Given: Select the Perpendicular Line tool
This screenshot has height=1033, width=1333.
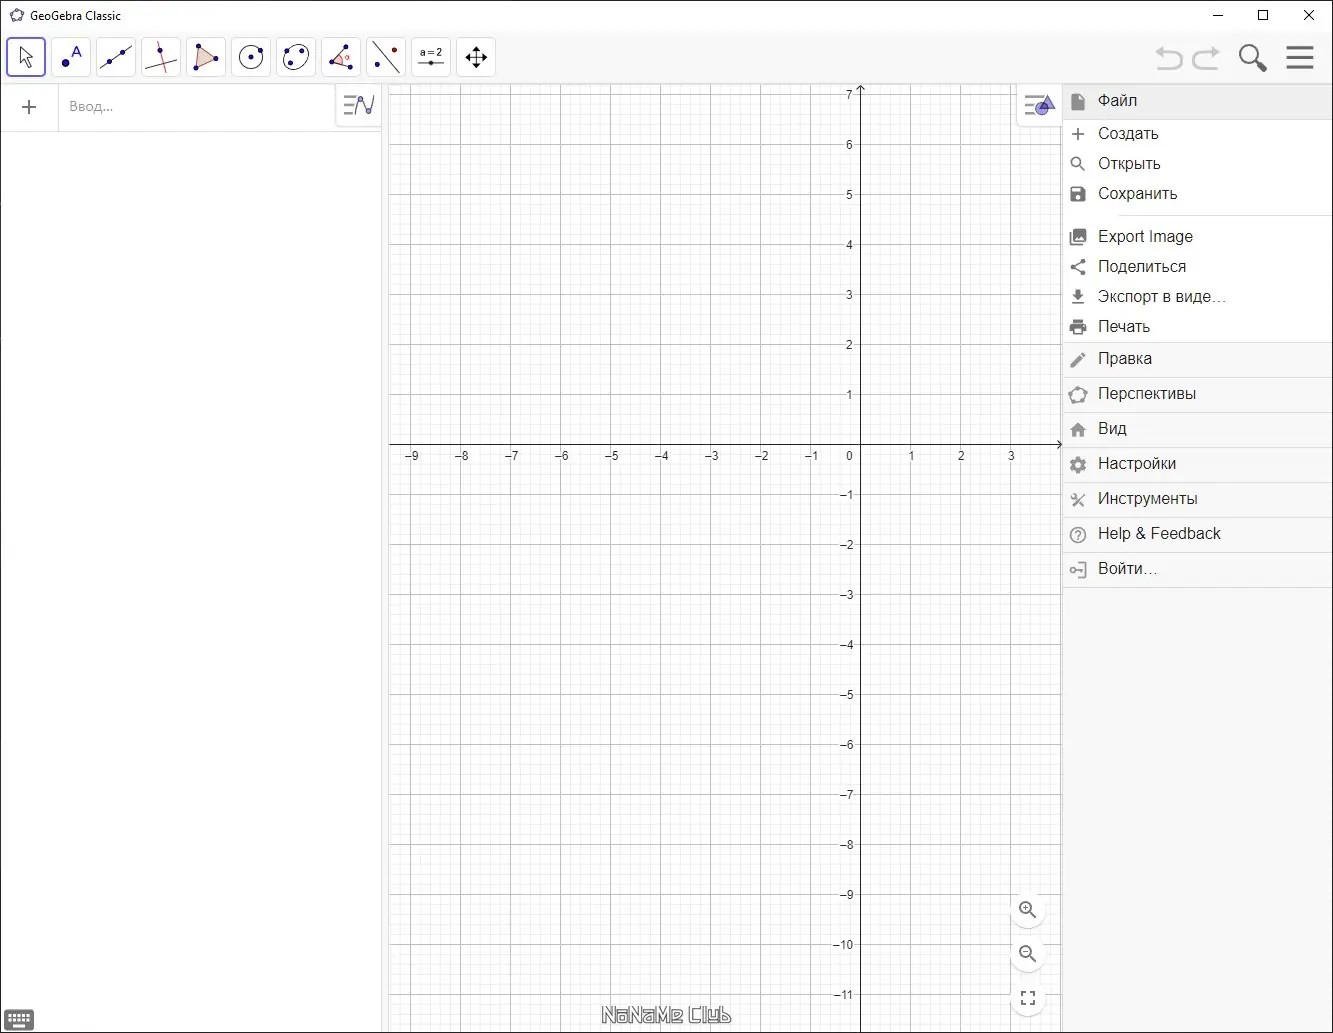Looking at the screenshot, I should click(x=161, y=57).
